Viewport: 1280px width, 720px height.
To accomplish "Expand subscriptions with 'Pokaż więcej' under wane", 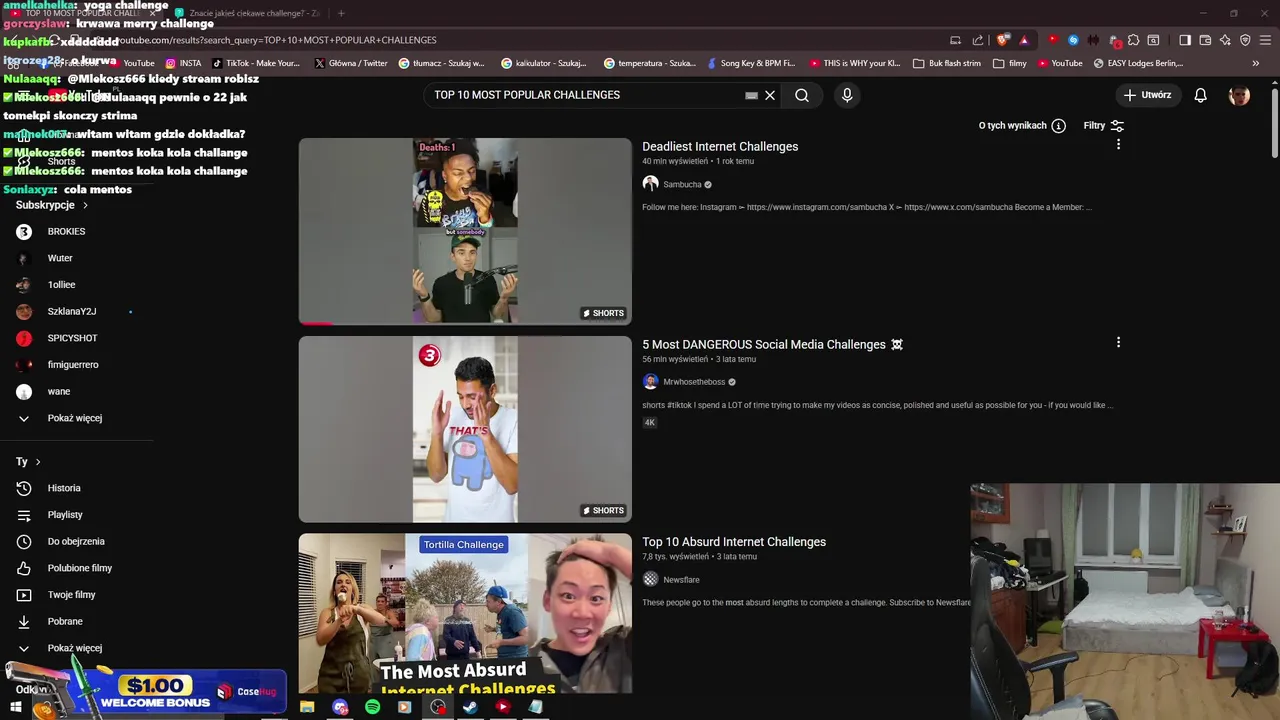I will coord(76,418).
